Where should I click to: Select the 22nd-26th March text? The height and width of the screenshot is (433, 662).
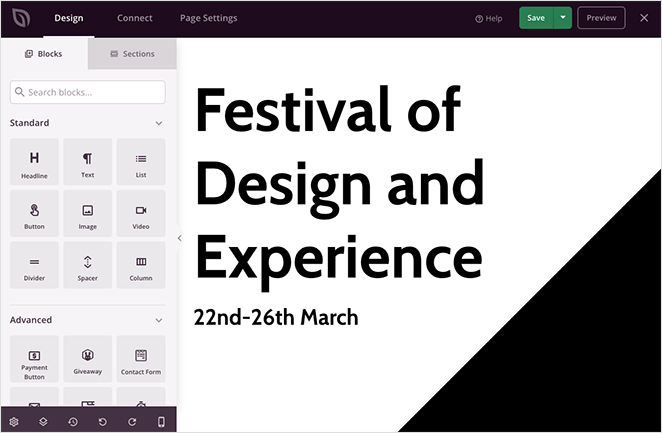(276, 317)
